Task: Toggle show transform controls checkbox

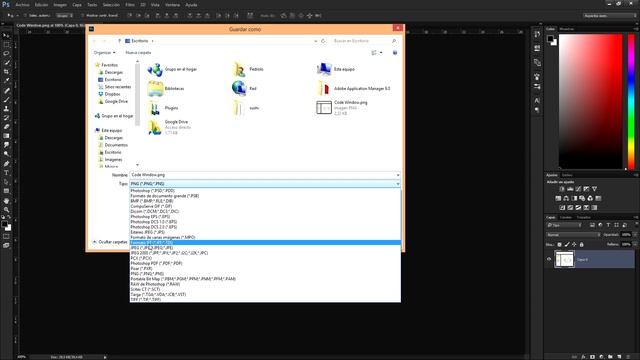Action: tap(82, 16)
